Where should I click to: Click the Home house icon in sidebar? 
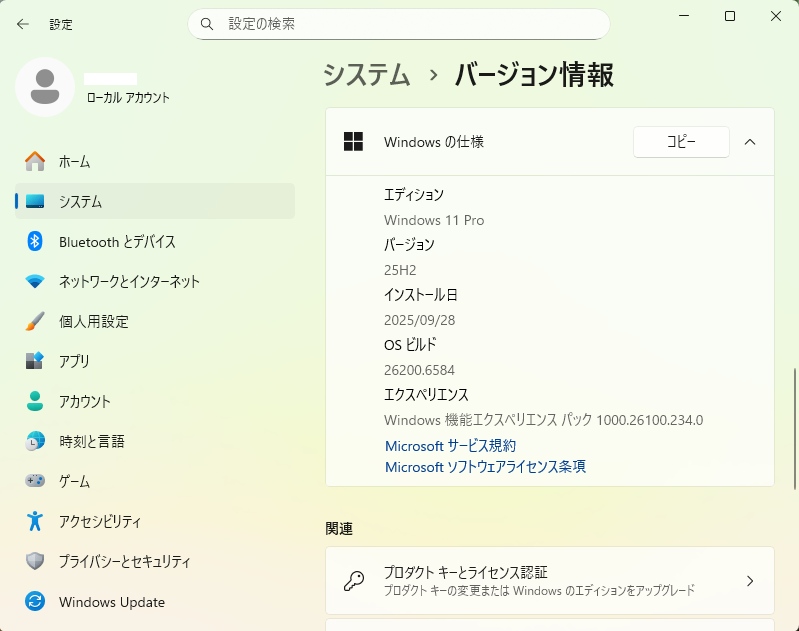click(35, 161)
